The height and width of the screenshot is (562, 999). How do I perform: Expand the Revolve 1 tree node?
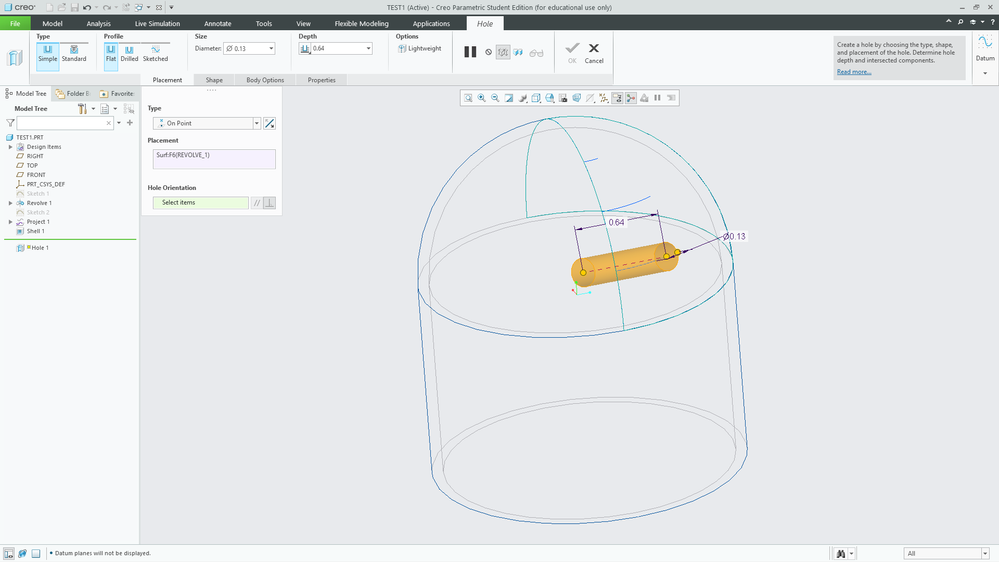10,203
